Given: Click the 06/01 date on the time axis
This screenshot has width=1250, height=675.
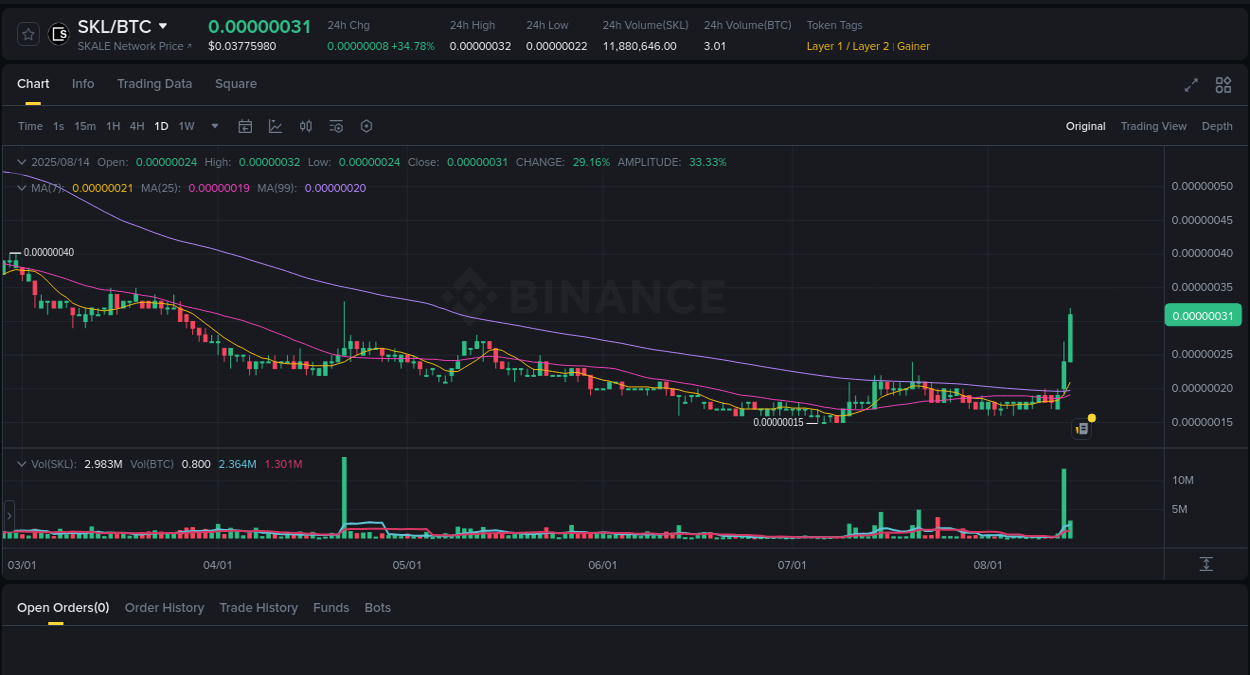Looking at the screenshot, I should pyautogui.click(x=602, y=565).
